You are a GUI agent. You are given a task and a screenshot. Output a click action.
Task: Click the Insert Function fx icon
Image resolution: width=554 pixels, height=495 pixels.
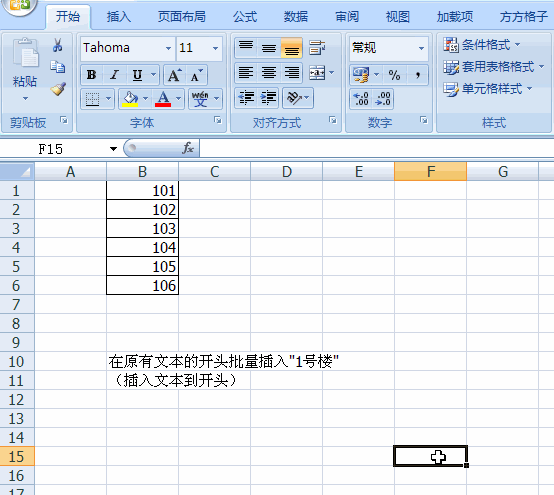click(188, 148)
